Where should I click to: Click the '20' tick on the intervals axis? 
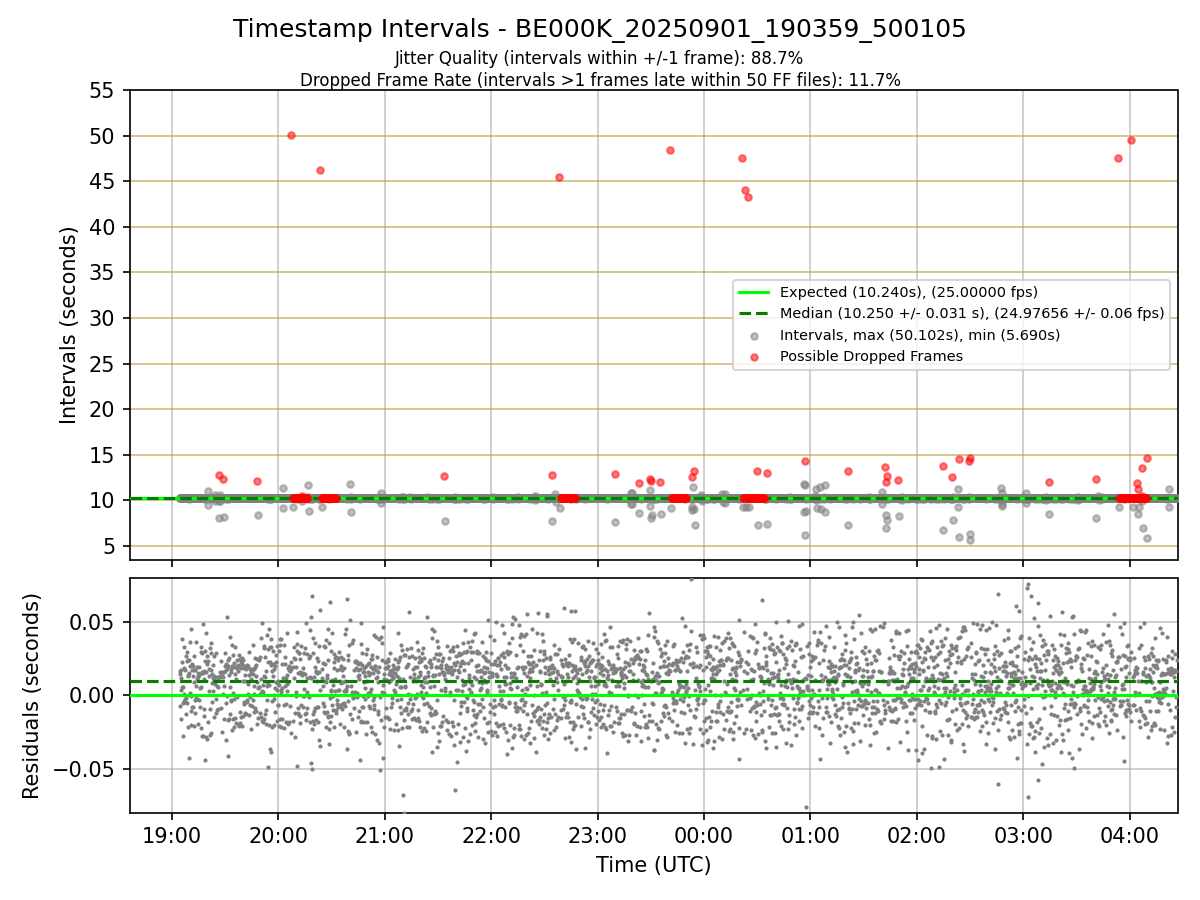(103, 409)
